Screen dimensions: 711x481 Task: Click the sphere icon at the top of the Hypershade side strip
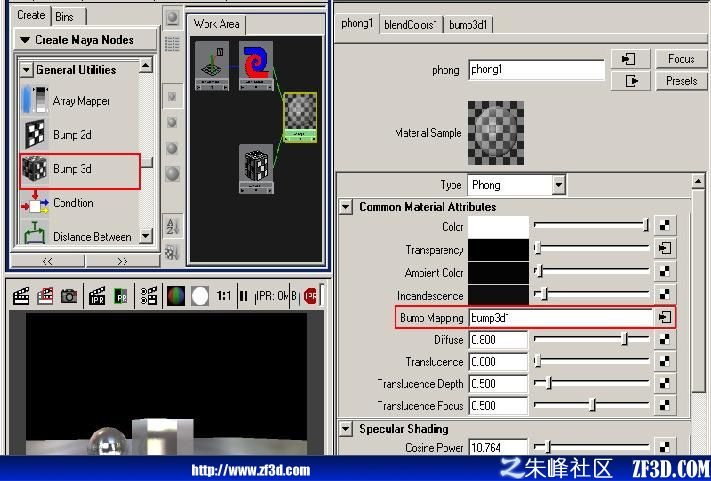pos(172,18)
